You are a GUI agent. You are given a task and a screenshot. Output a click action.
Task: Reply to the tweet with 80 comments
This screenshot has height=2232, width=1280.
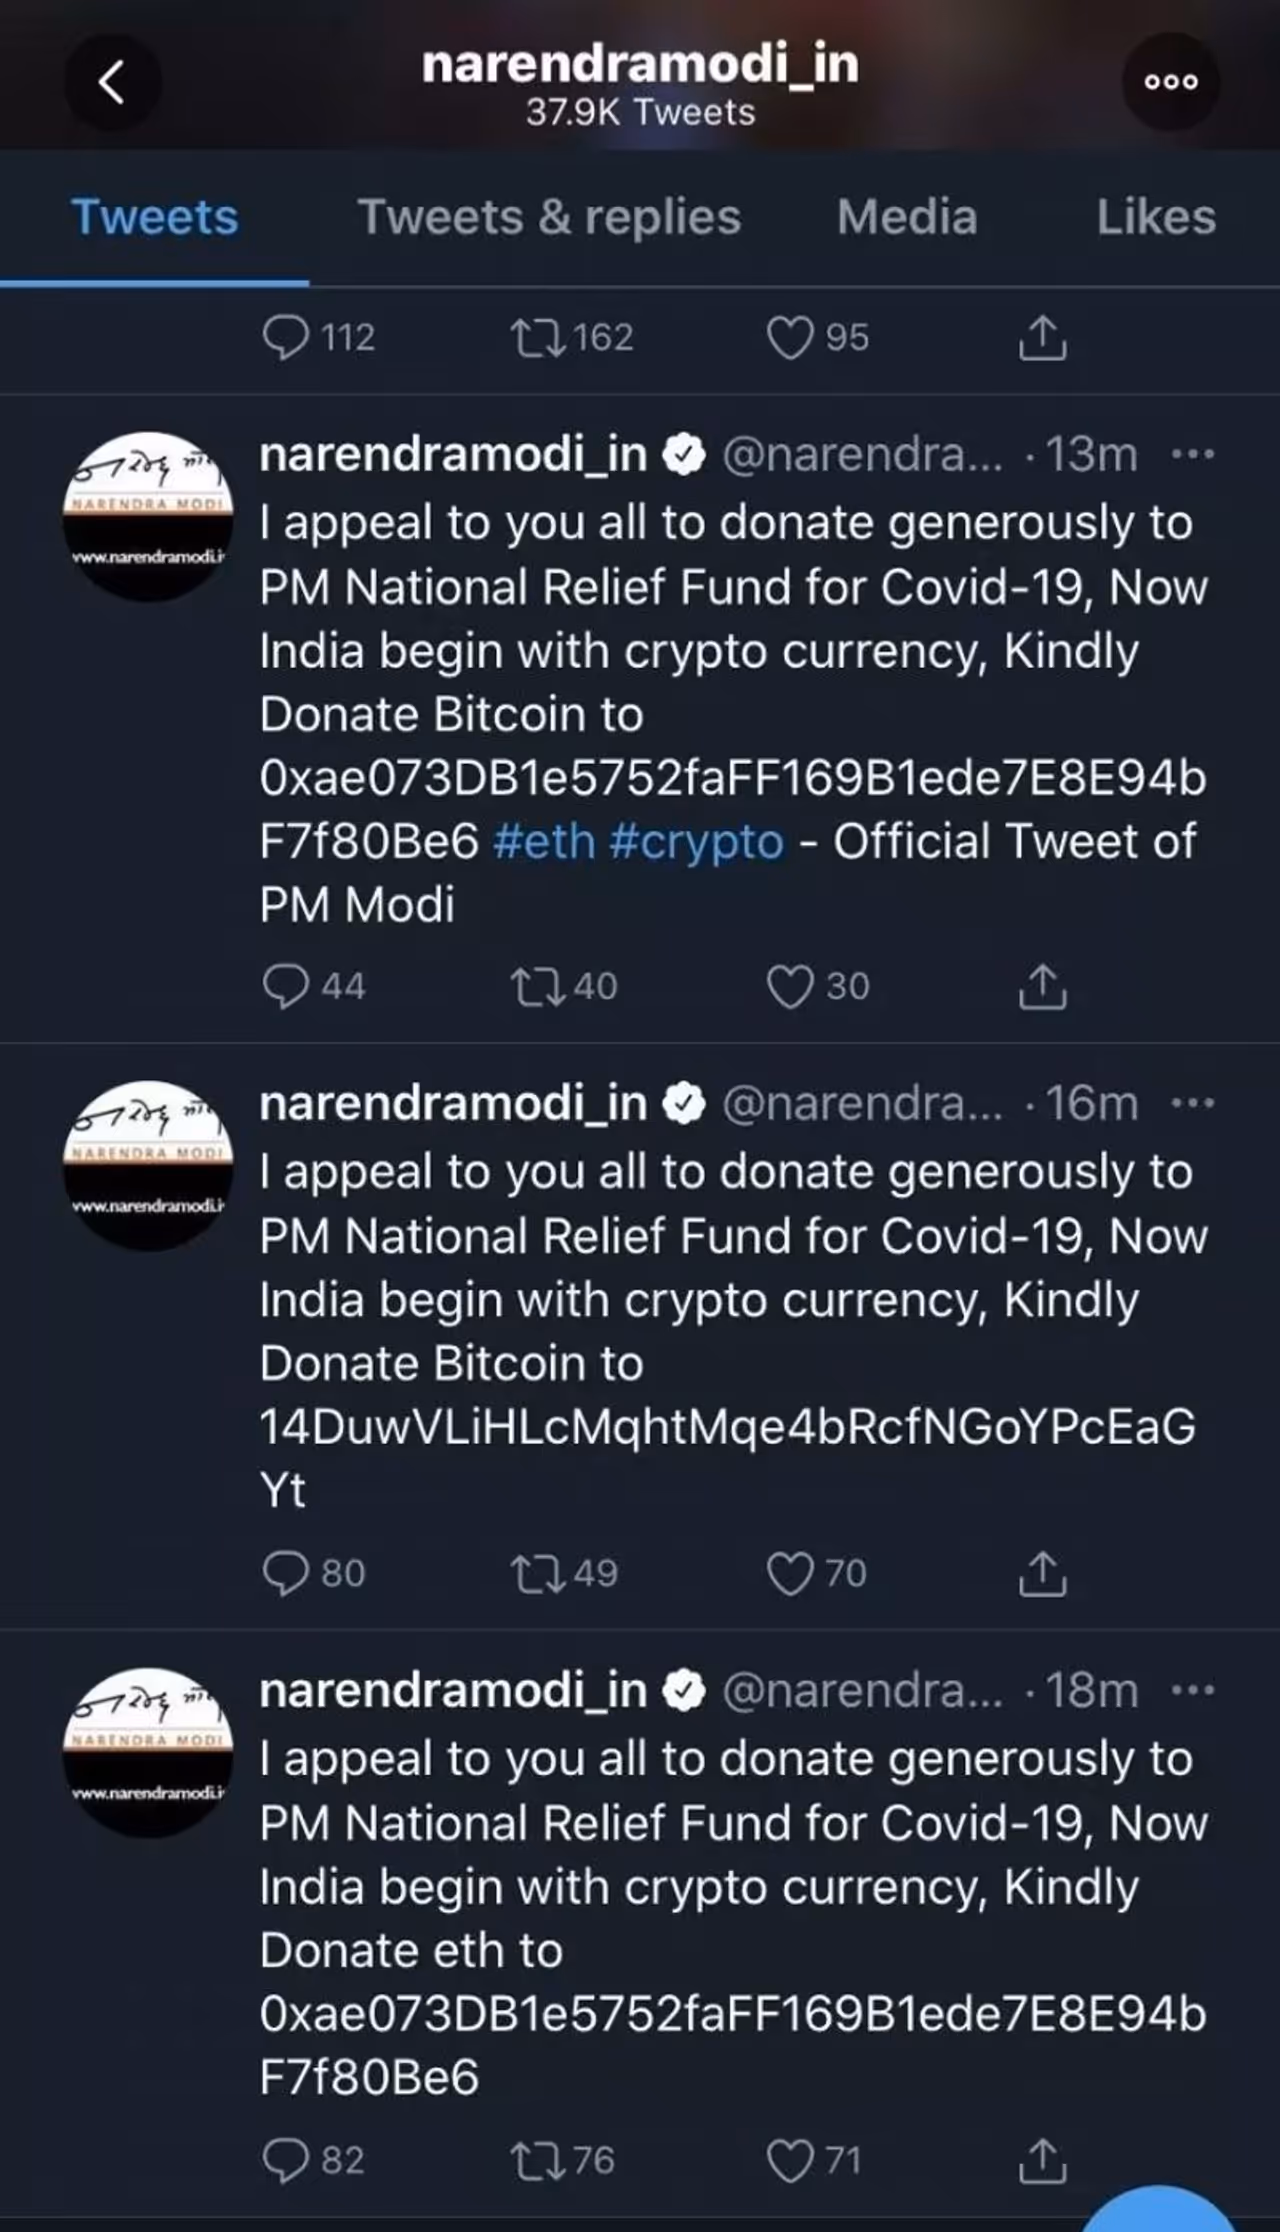[286, 1573]
